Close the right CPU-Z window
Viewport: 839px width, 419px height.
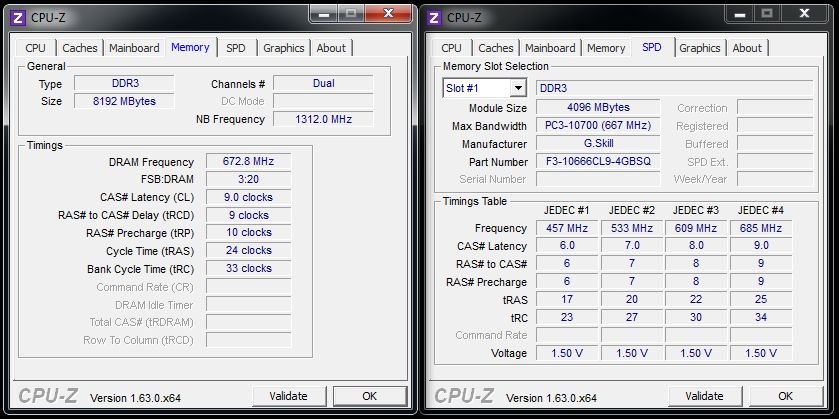(x=805, y=13)
